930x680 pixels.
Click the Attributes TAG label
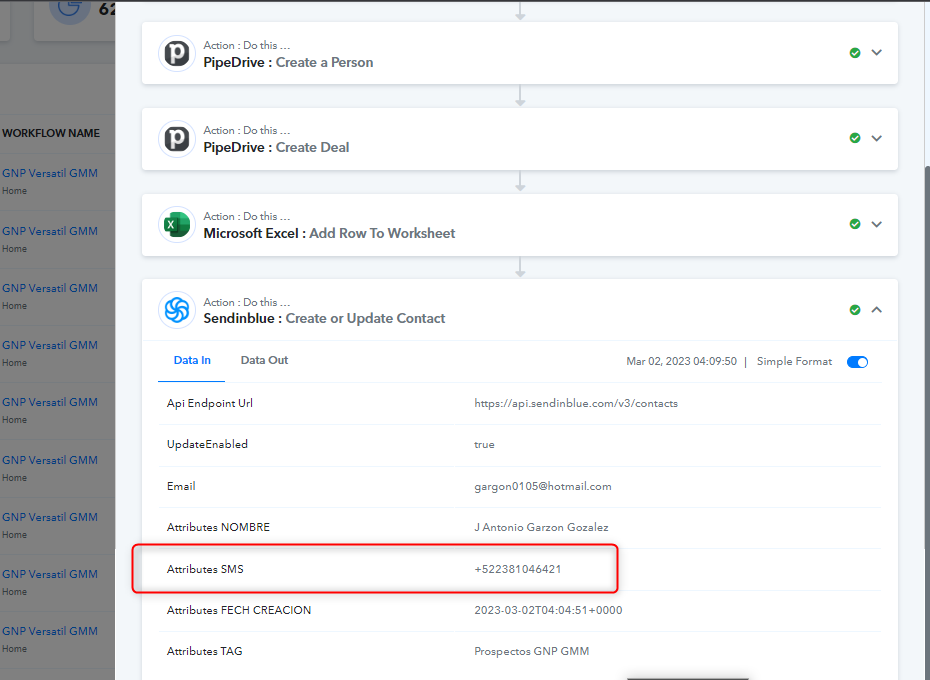[205, 652]
